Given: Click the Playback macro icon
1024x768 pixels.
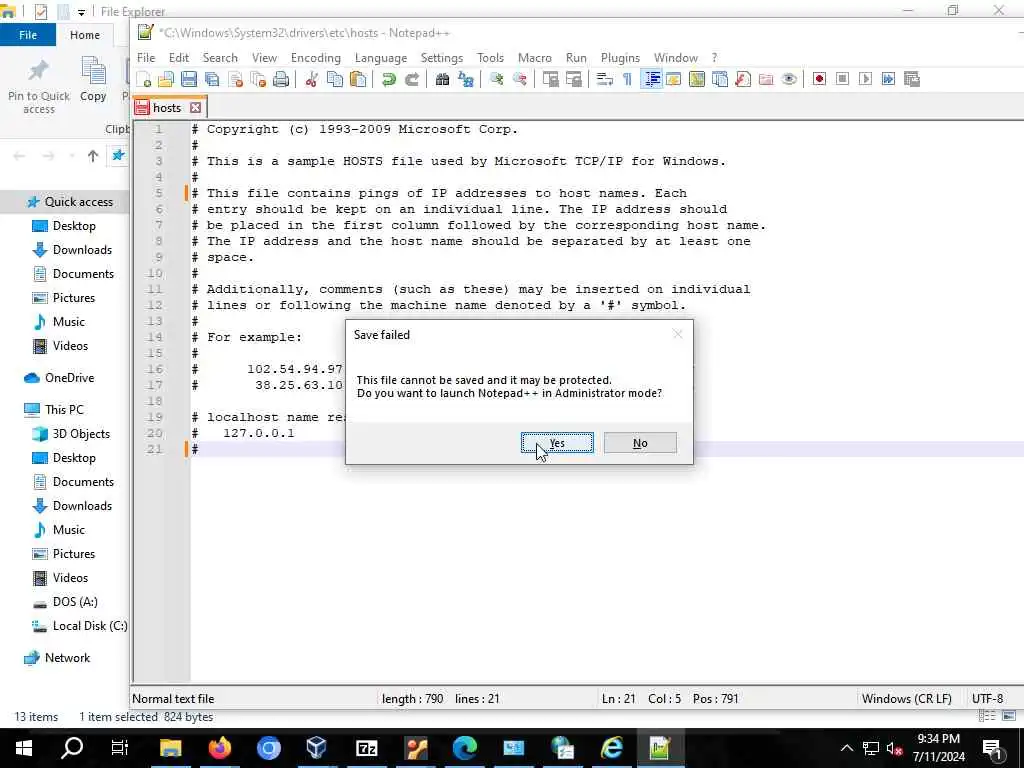Looking at the screenshot, I should [865, 80].
